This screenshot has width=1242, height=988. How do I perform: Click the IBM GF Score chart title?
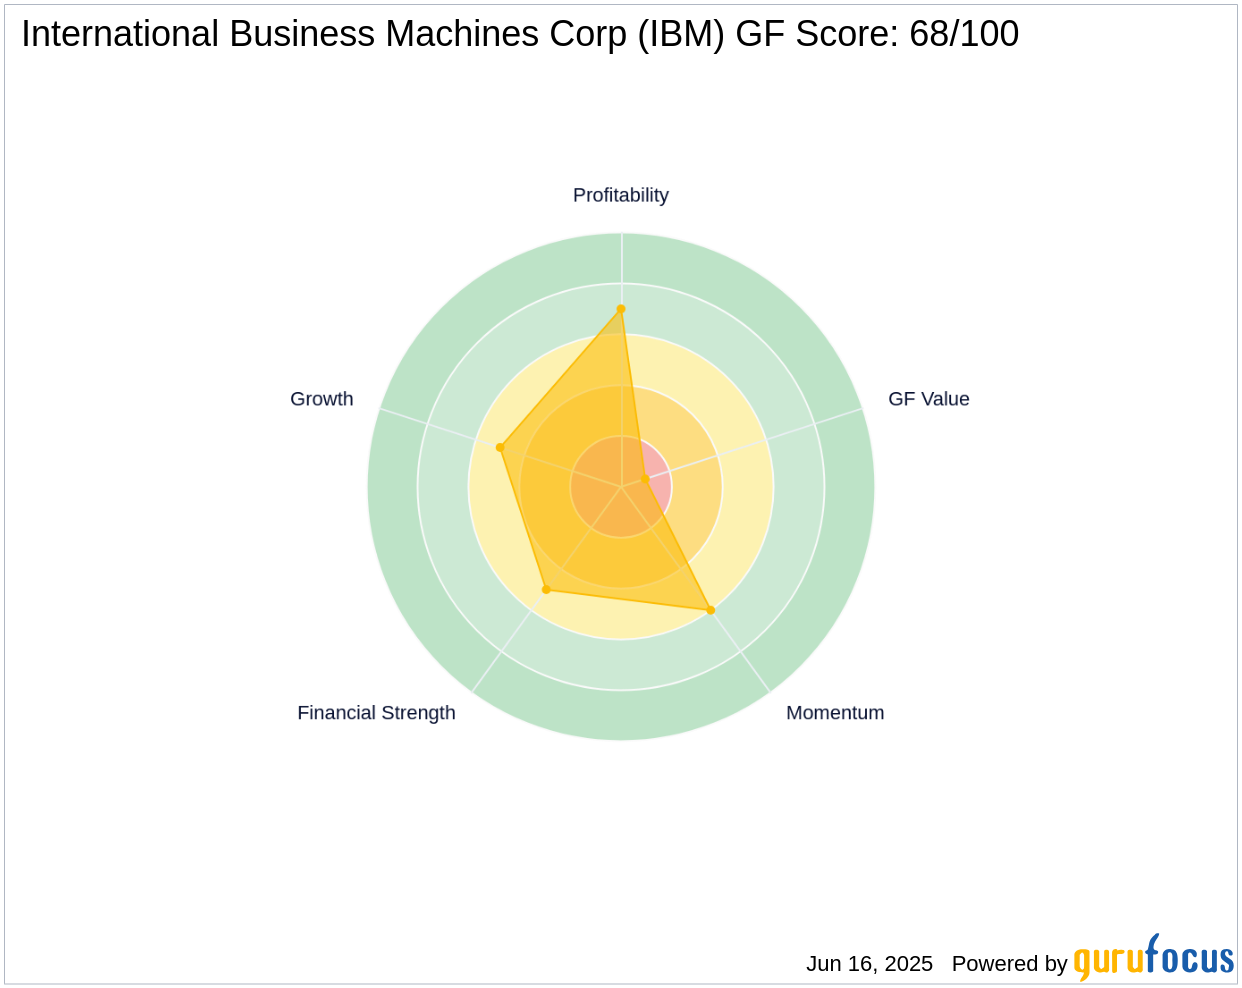[x=520, y=34]
